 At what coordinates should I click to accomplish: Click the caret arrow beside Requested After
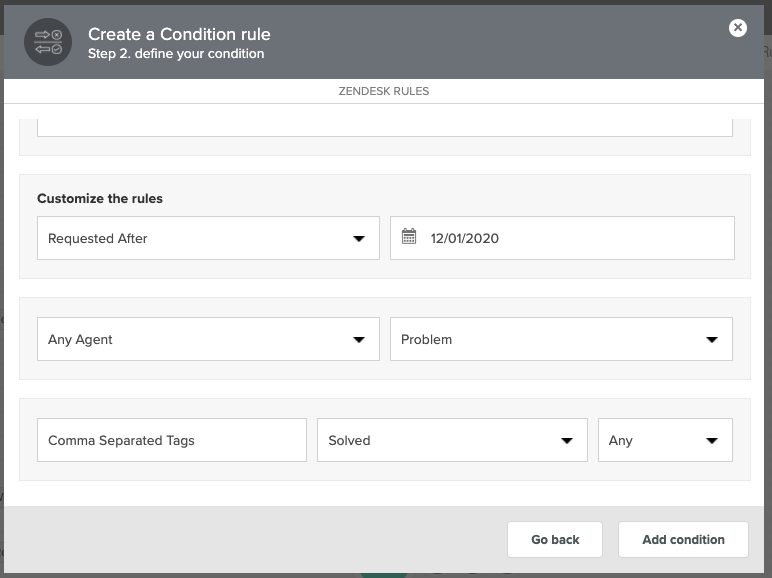tap(359, 239)
